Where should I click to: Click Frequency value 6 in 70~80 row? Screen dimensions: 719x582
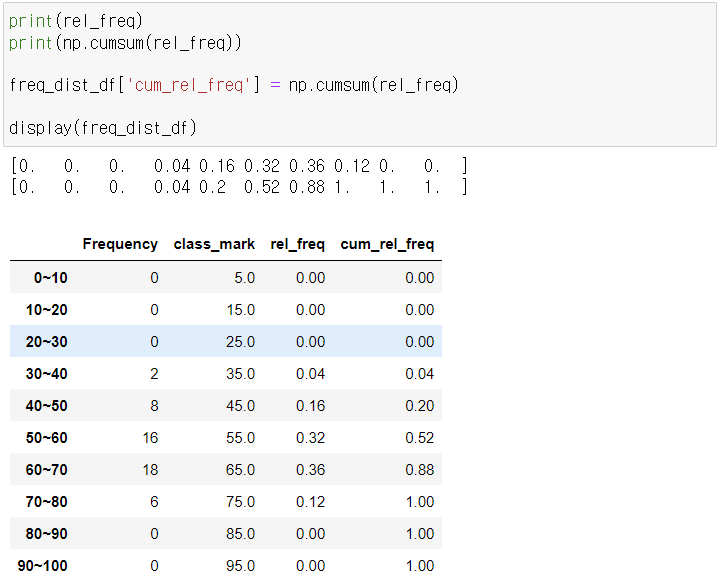(x=154, y=502)
